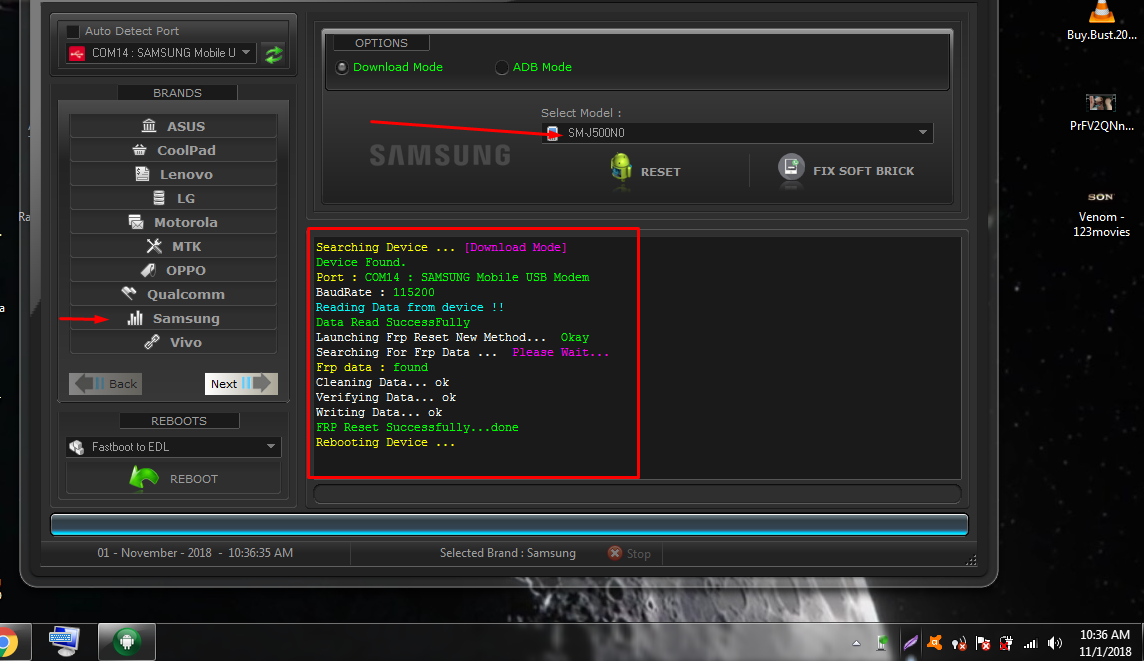Viewport: 1144px width, 661px height.
Task: Click 'FRP Reset Successfully...done' log line
Action: tap(417, 428)
